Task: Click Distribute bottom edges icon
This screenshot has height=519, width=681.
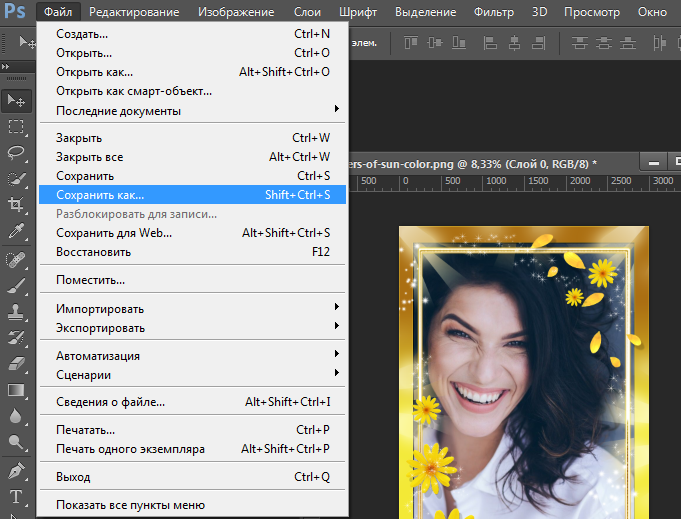Action: click(x=628, y=43)
